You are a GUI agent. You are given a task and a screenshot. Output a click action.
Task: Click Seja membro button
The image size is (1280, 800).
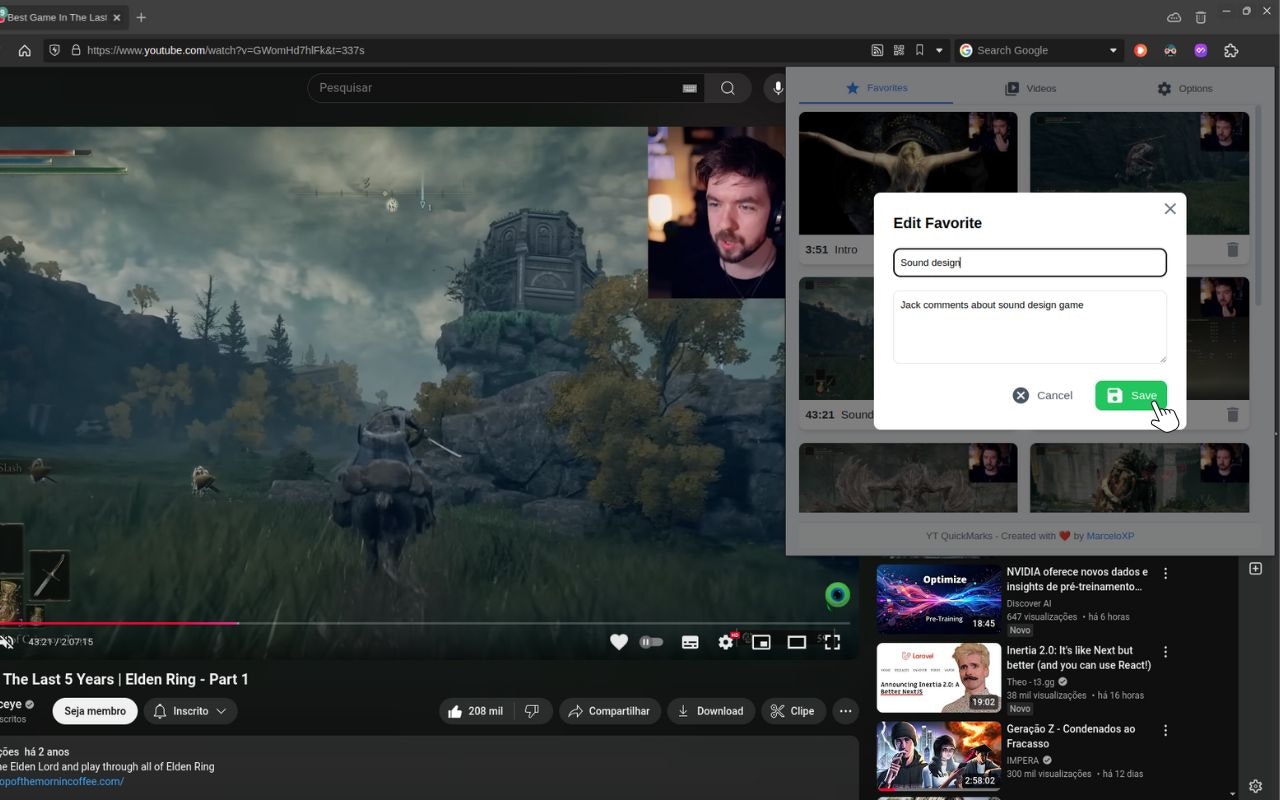(x=95, y=711)
